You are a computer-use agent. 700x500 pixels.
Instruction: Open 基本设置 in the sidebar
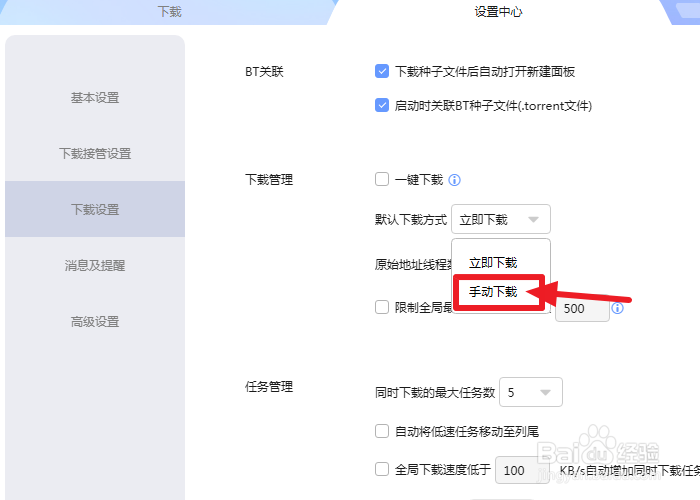coord(95,97)
